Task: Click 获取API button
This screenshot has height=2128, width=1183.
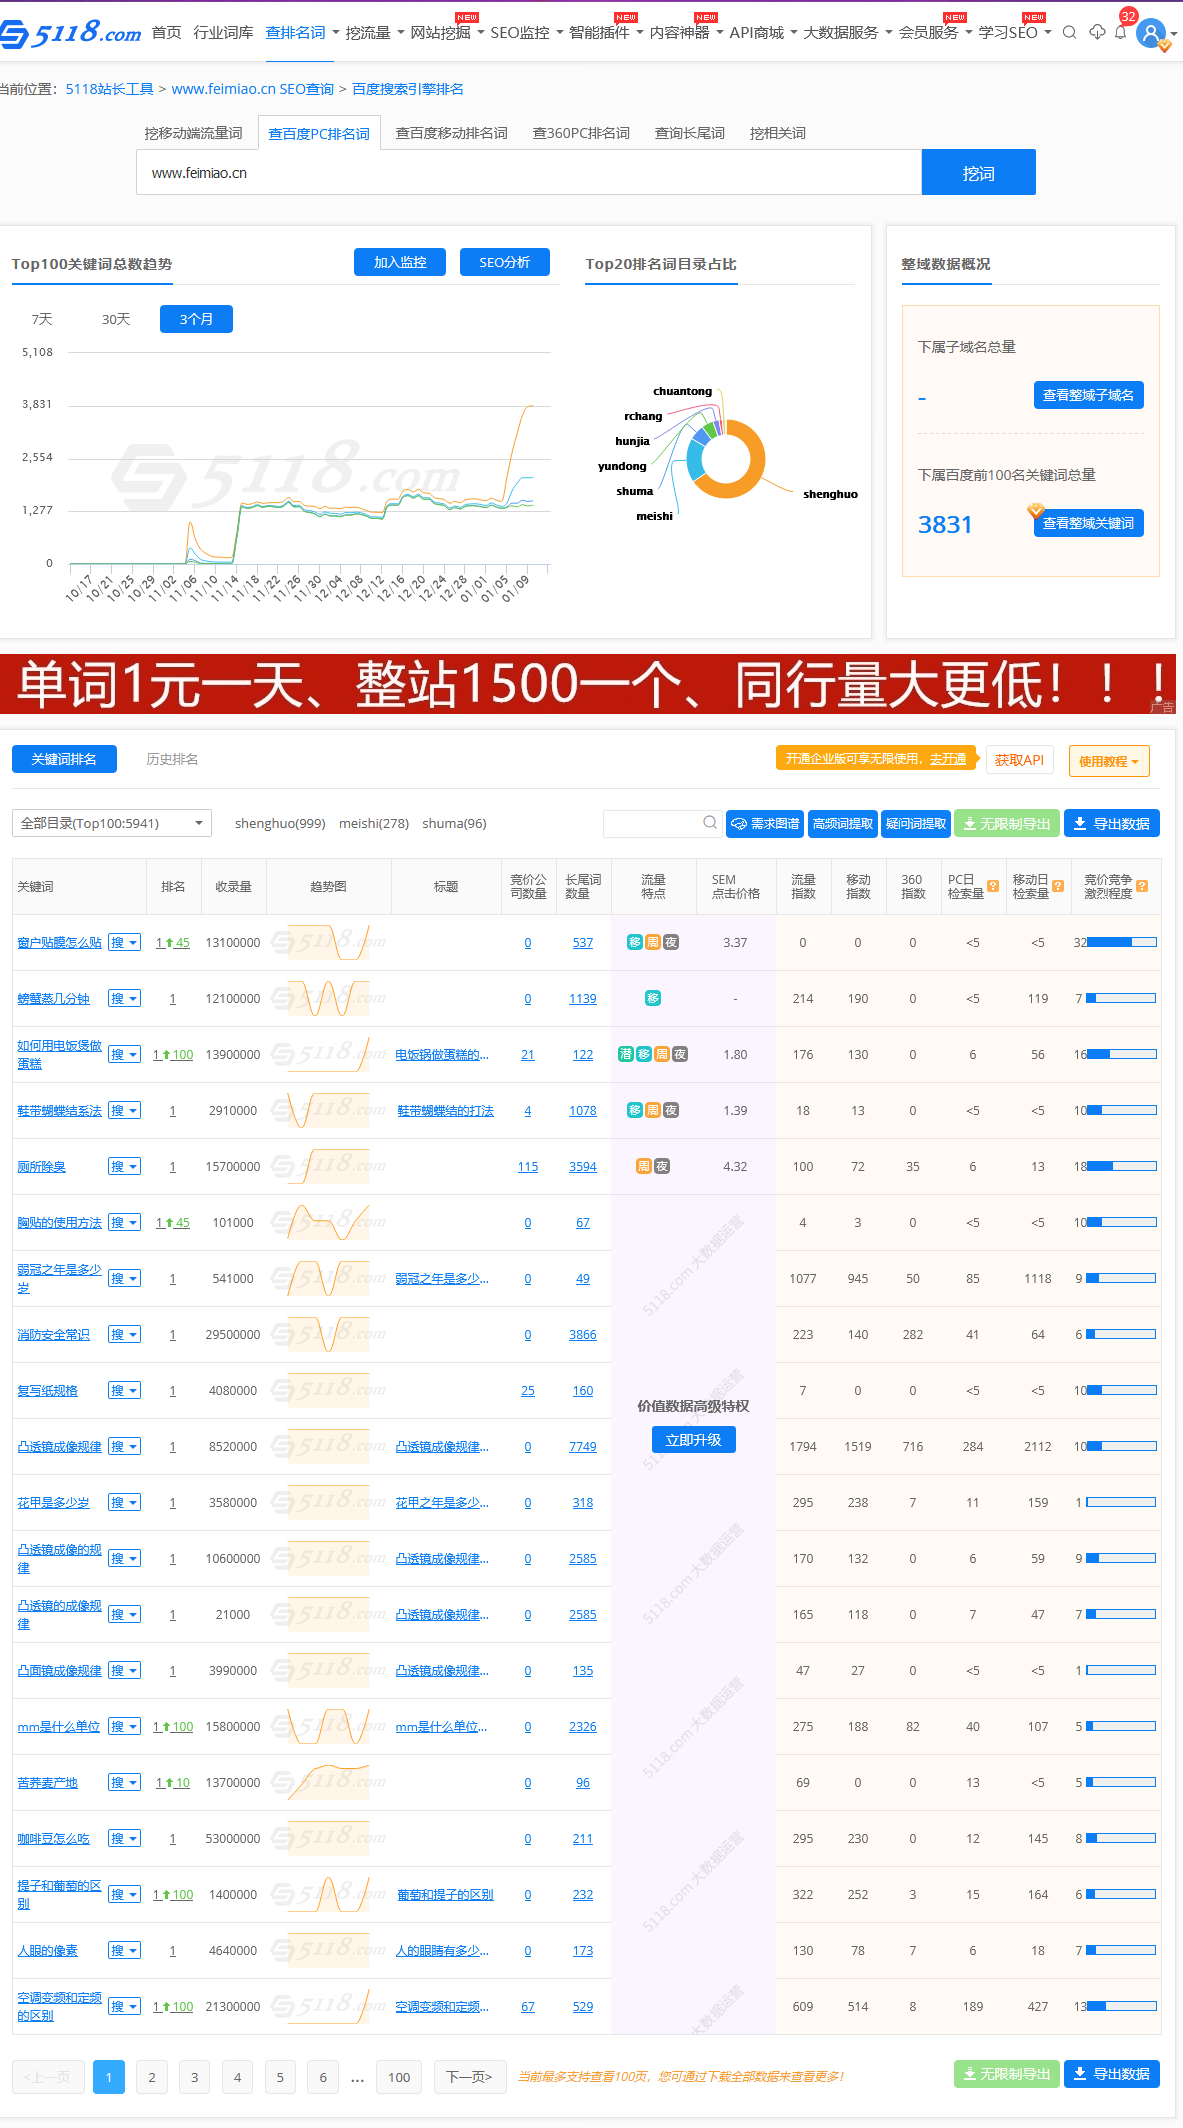Action: click(x=1020, y=760)
